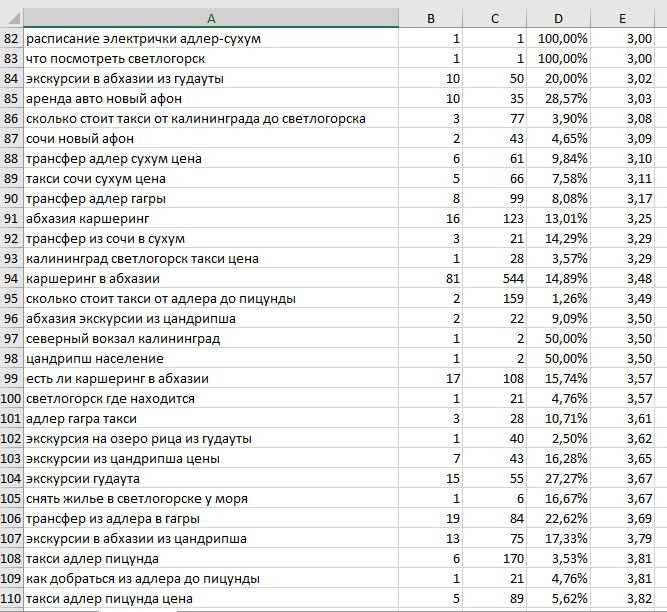
Task: Click cell 'каршеринг в абхазии'
Action: click(x=211, y=278)
